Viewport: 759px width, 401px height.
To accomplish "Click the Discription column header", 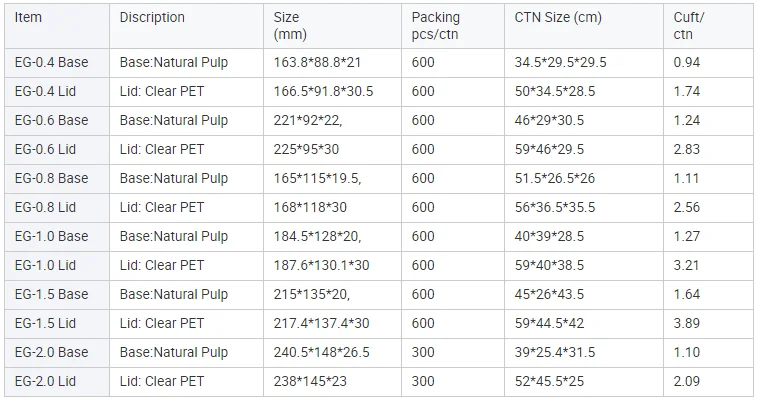I will [152, 17].
